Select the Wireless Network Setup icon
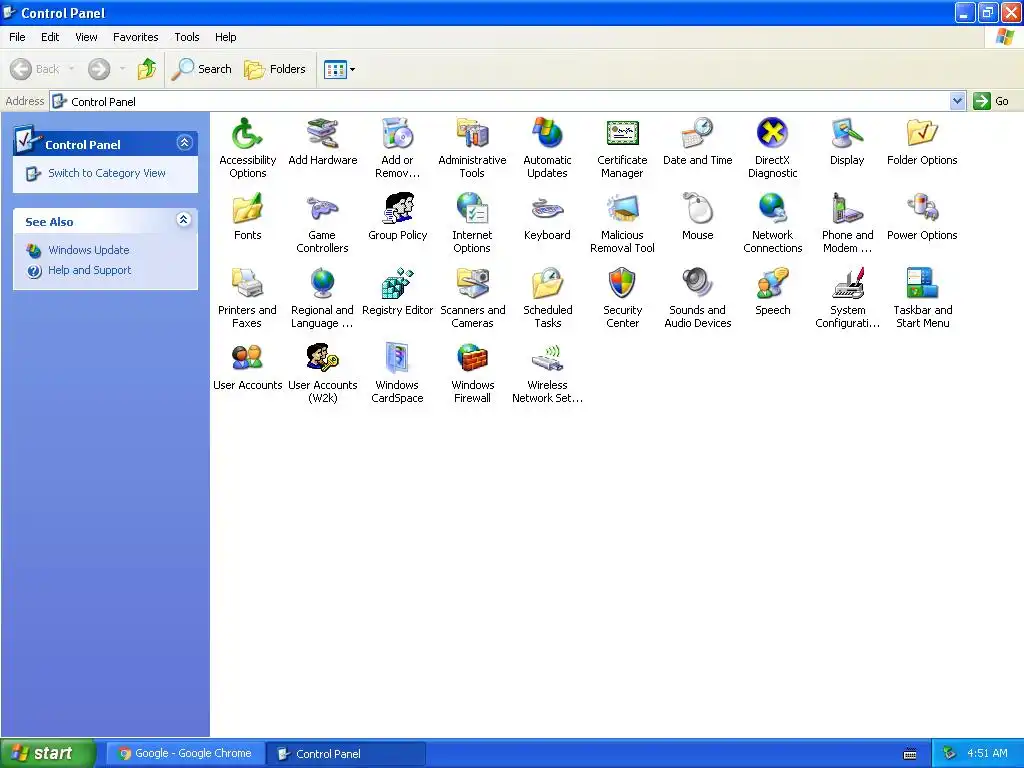This screenshot has height=768, width=1024. pyautogui.click(x=547, y=359)
